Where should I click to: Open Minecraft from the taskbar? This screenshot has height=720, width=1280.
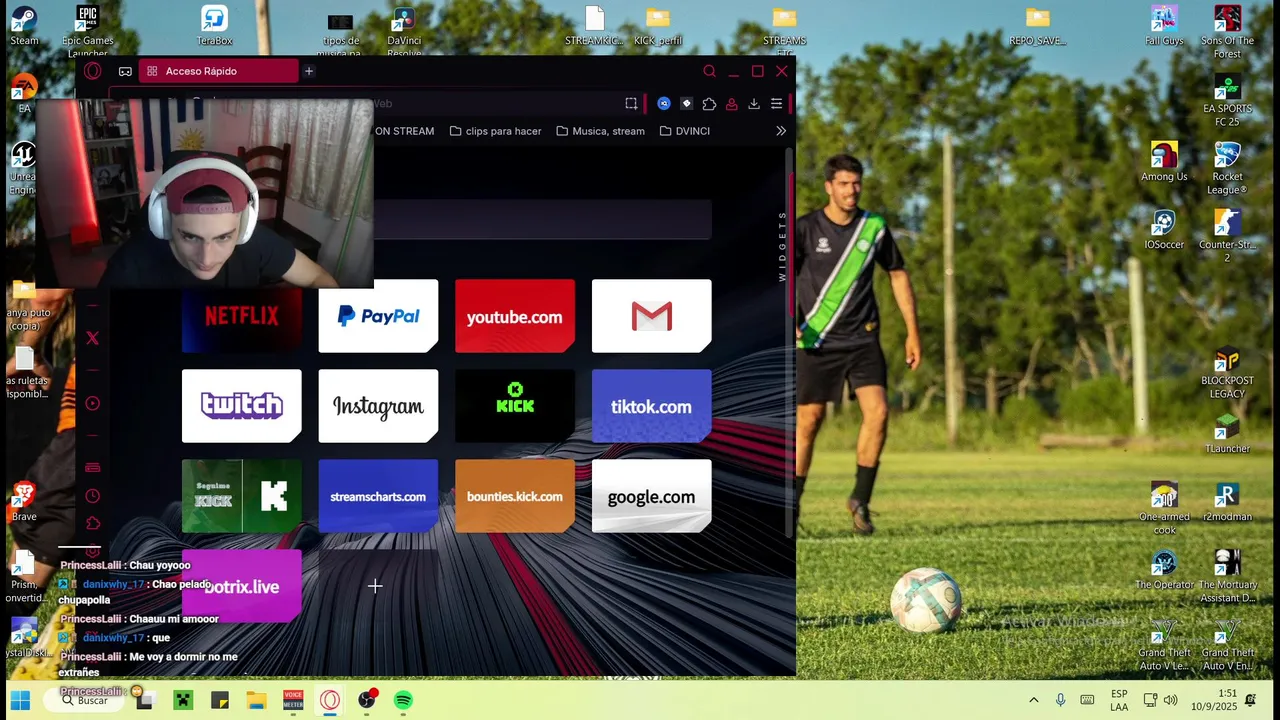[182, 700]
